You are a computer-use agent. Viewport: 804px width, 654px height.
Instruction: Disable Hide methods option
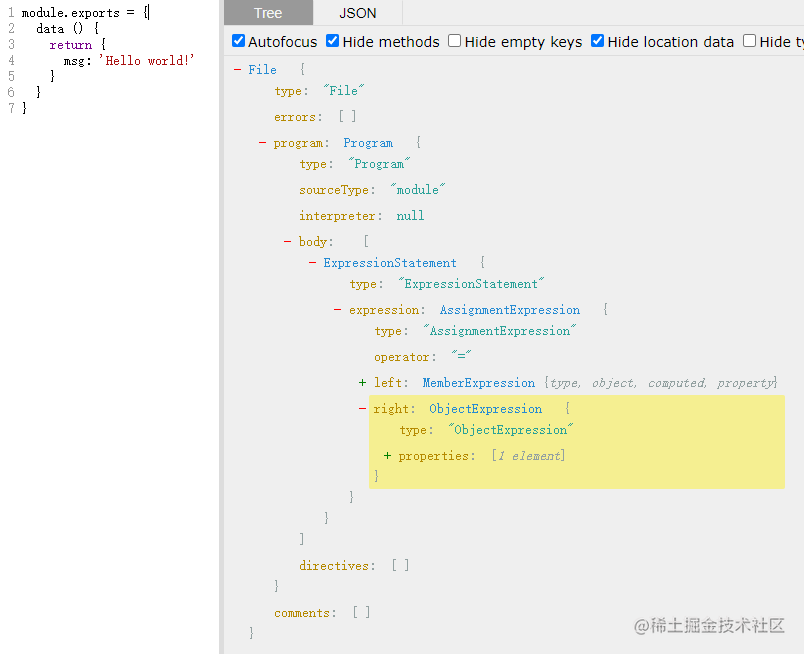[x=333, y=41]
